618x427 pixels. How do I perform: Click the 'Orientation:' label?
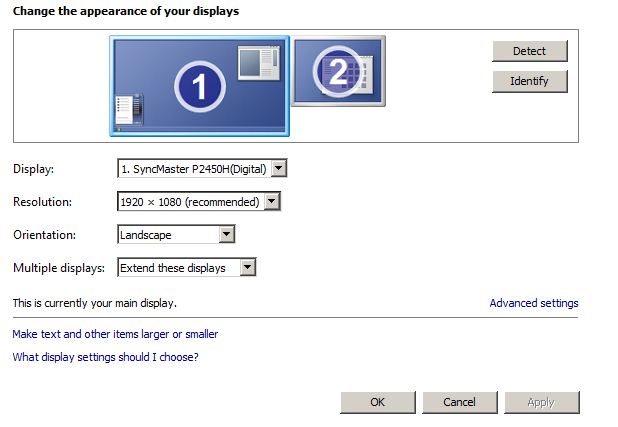tap(45, 235)
